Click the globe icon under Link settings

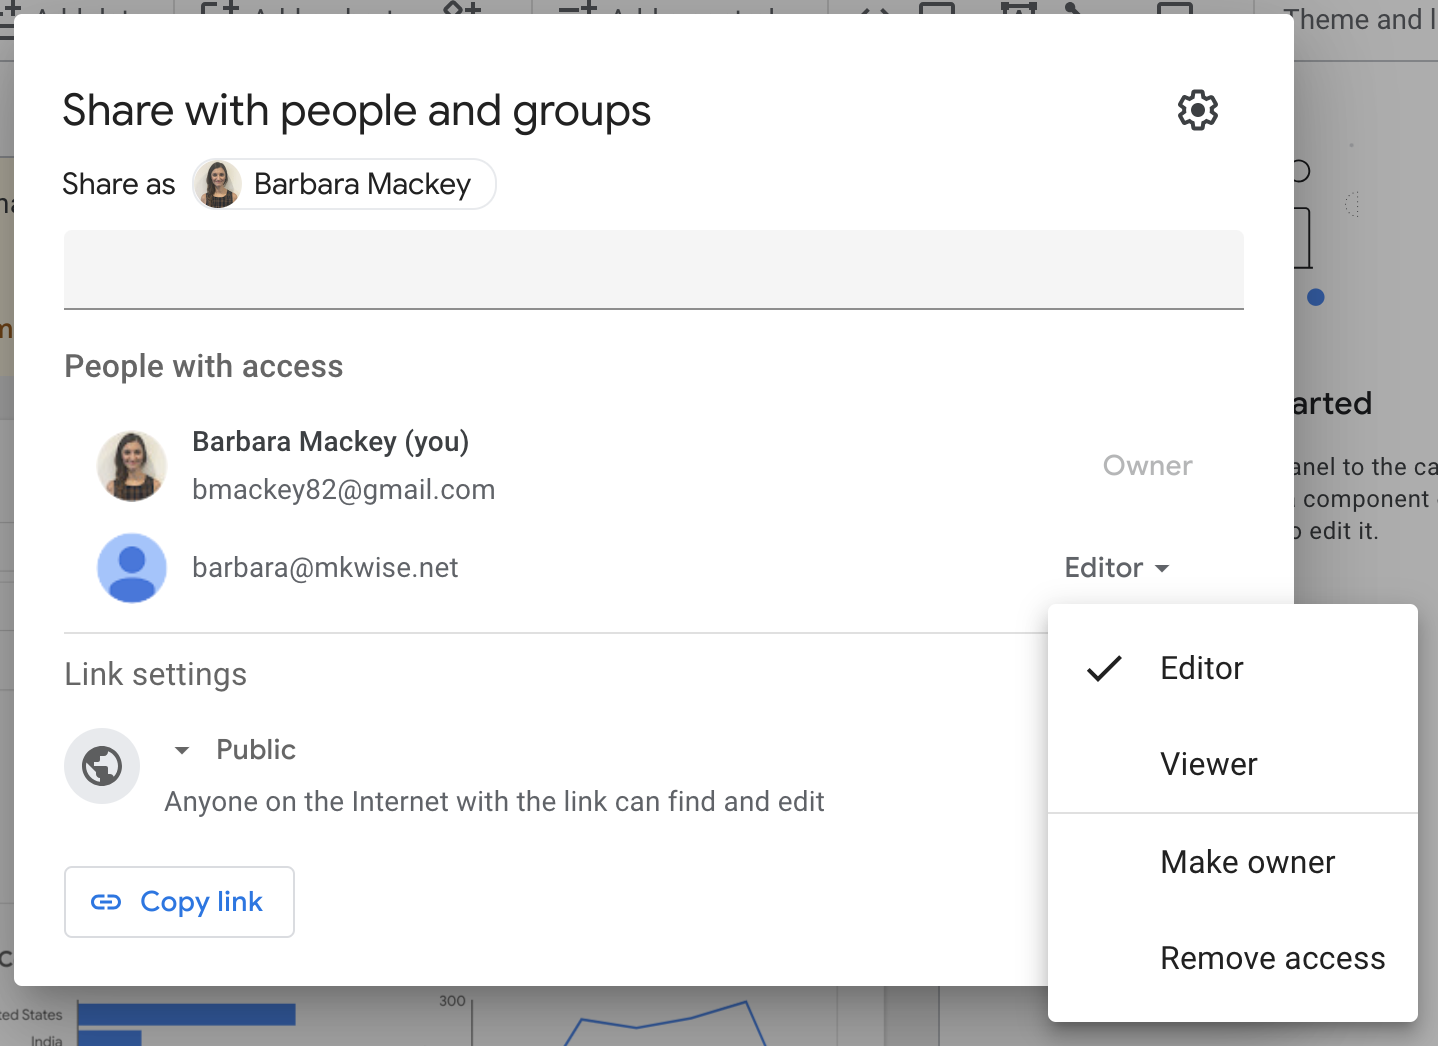point(102,766)
